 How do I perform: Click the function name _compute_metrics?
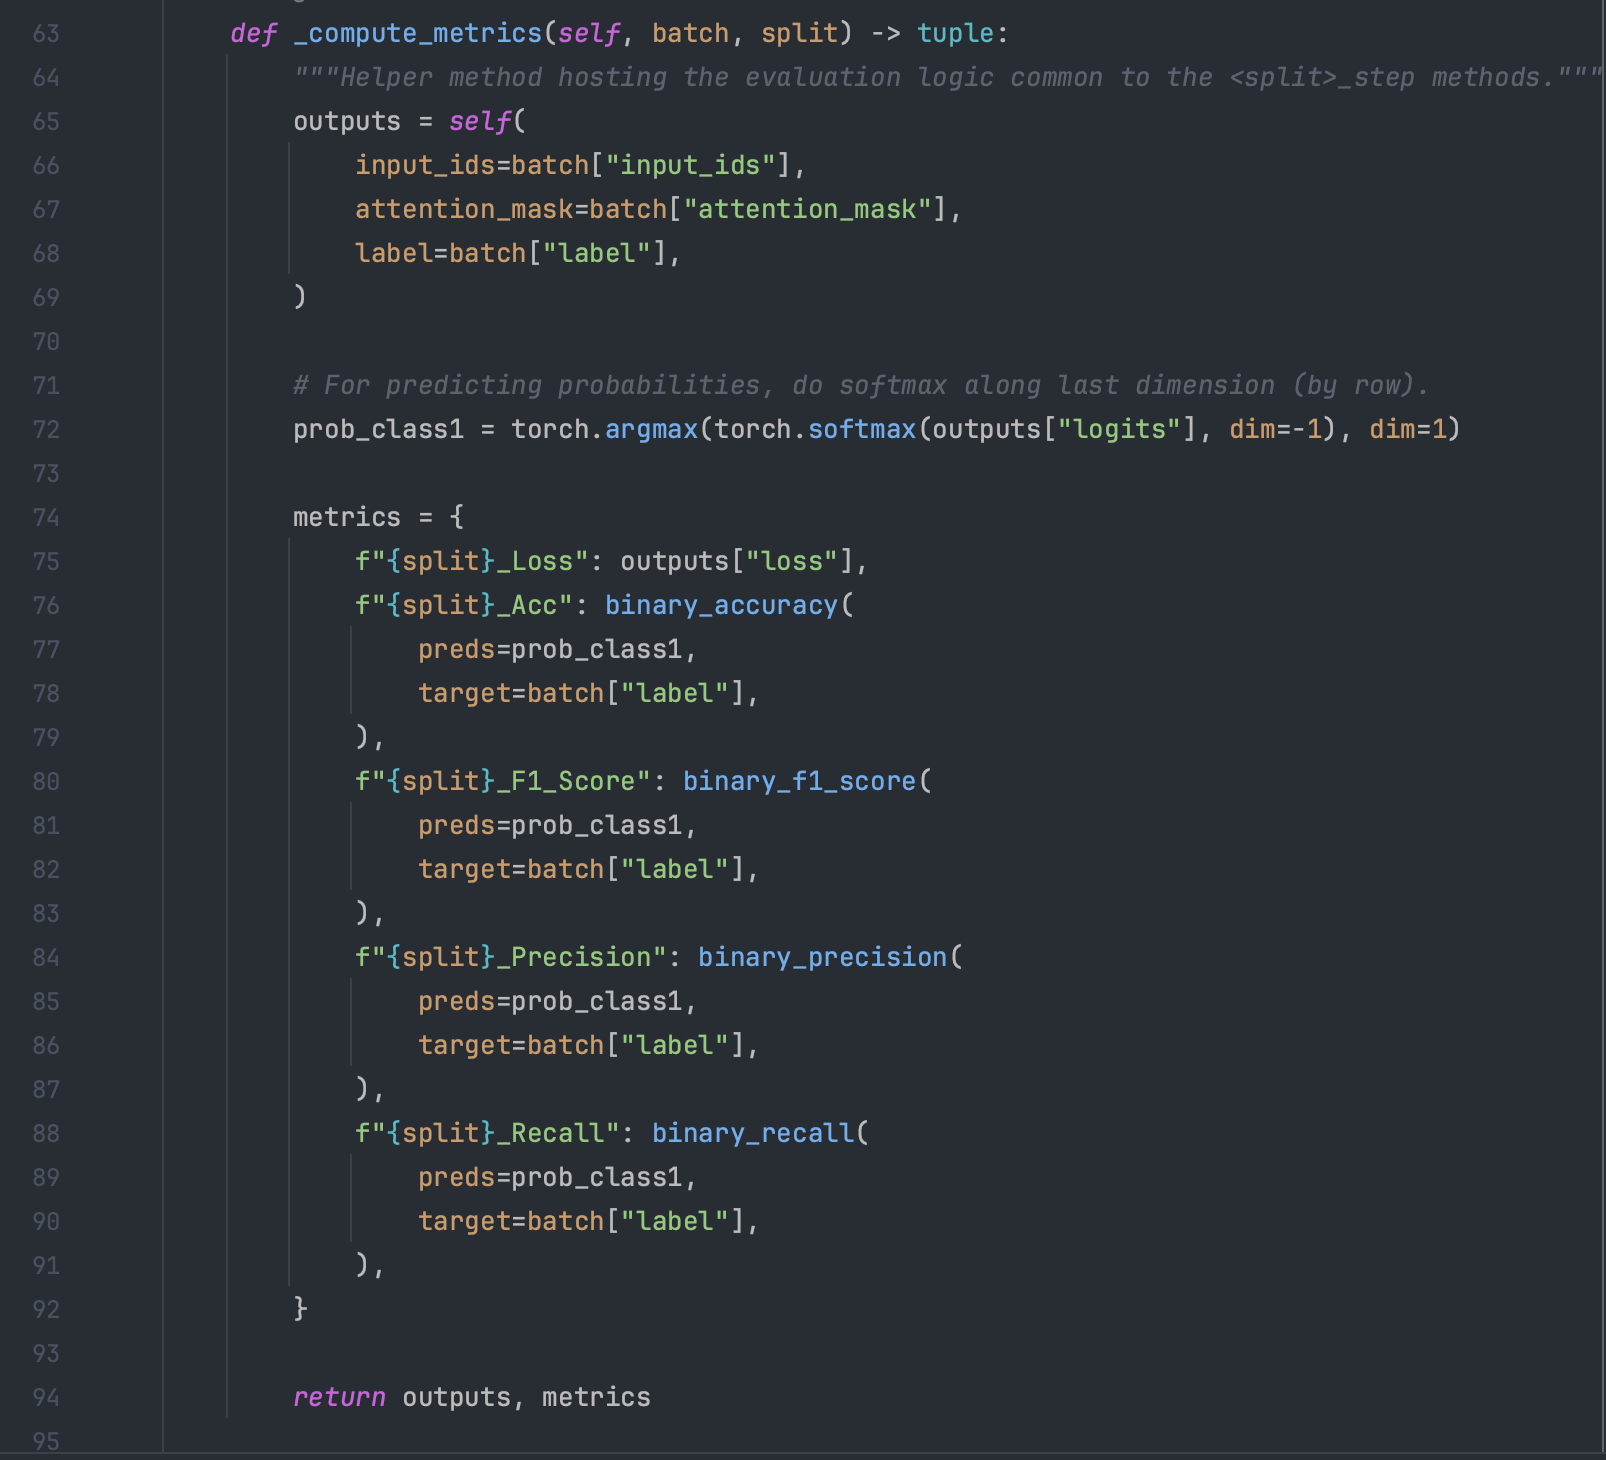click(418, 34)
